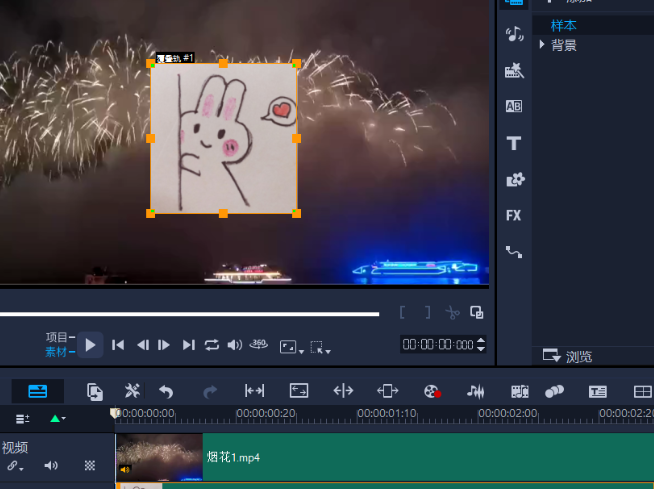Screen dimensions: 654x489
Task: Open the motion path library icon
Action: coord(514,252)
